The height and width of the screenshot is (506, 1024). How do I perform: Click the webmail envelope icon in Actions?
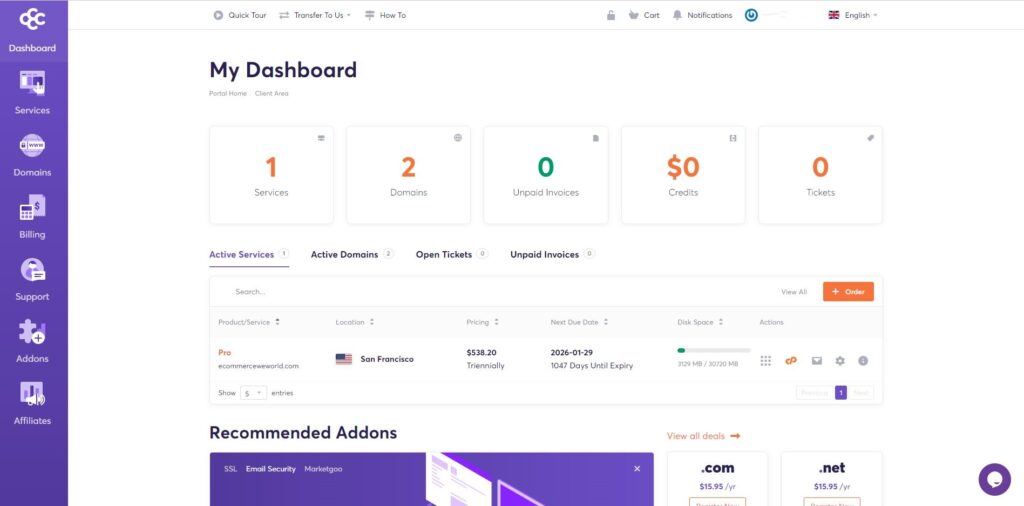coord(816,360)
